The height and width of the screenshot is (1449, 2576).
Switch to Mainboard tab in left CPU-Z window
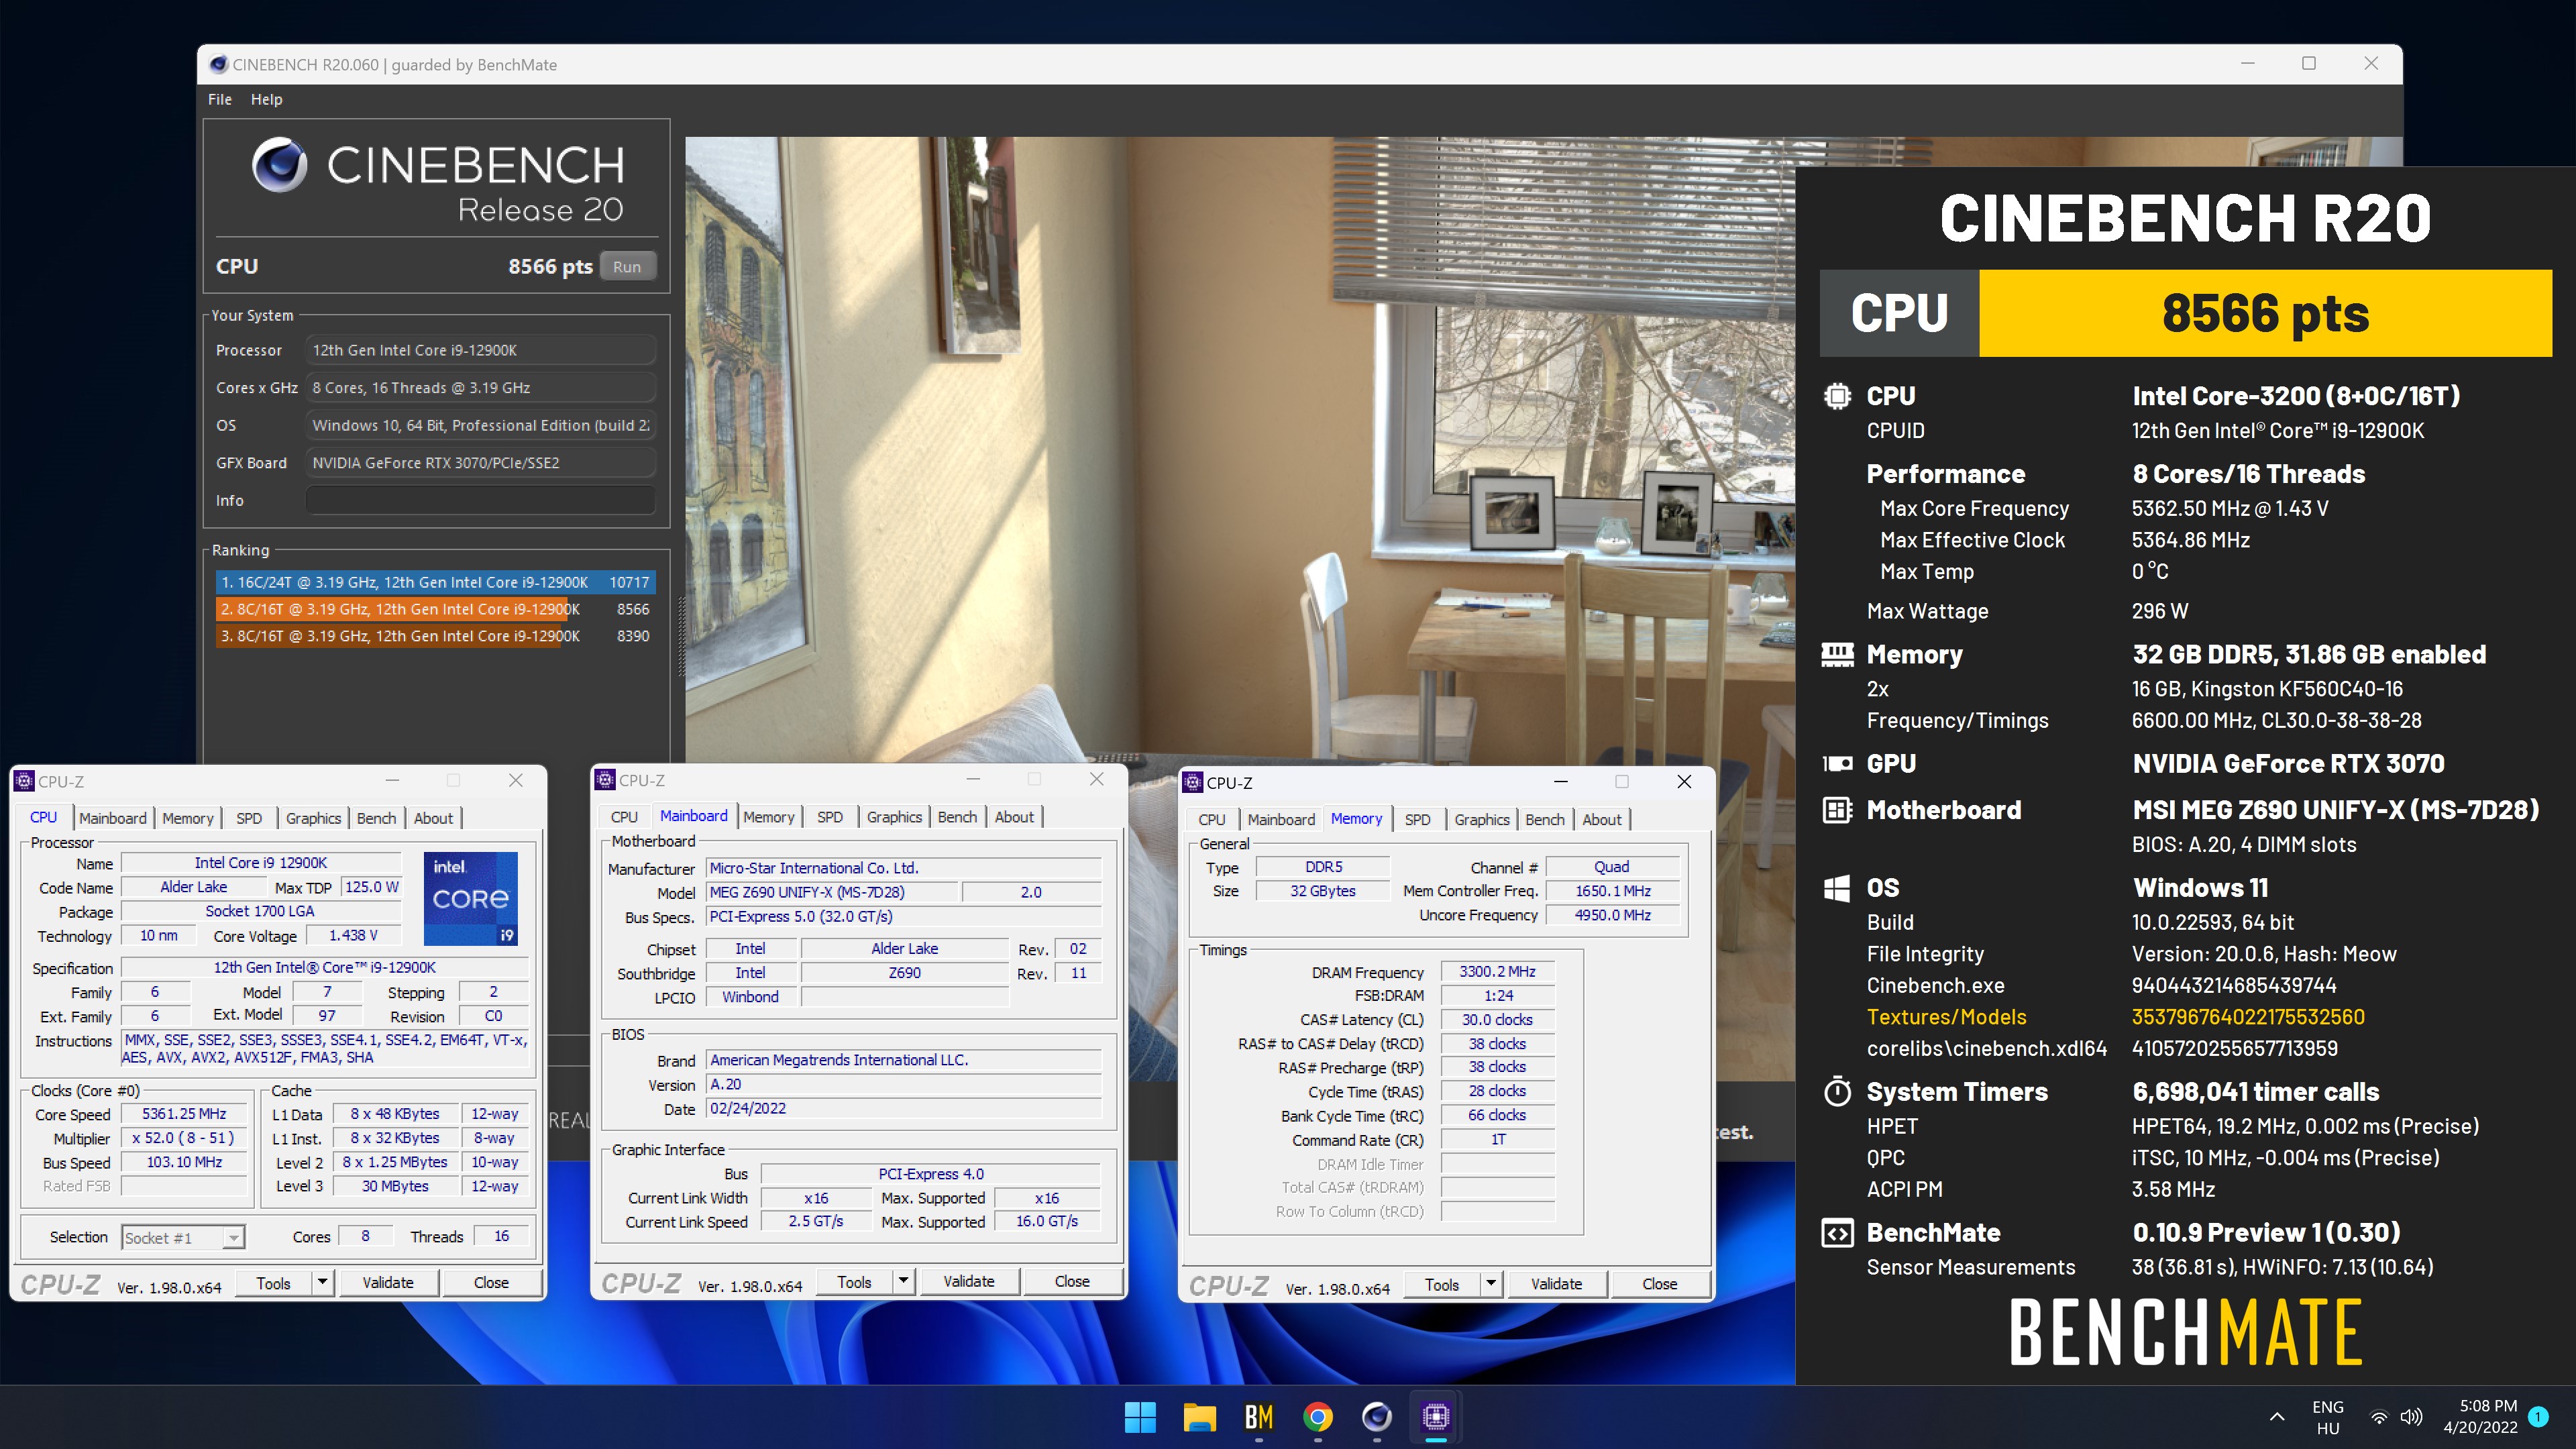tap(113, 818)
